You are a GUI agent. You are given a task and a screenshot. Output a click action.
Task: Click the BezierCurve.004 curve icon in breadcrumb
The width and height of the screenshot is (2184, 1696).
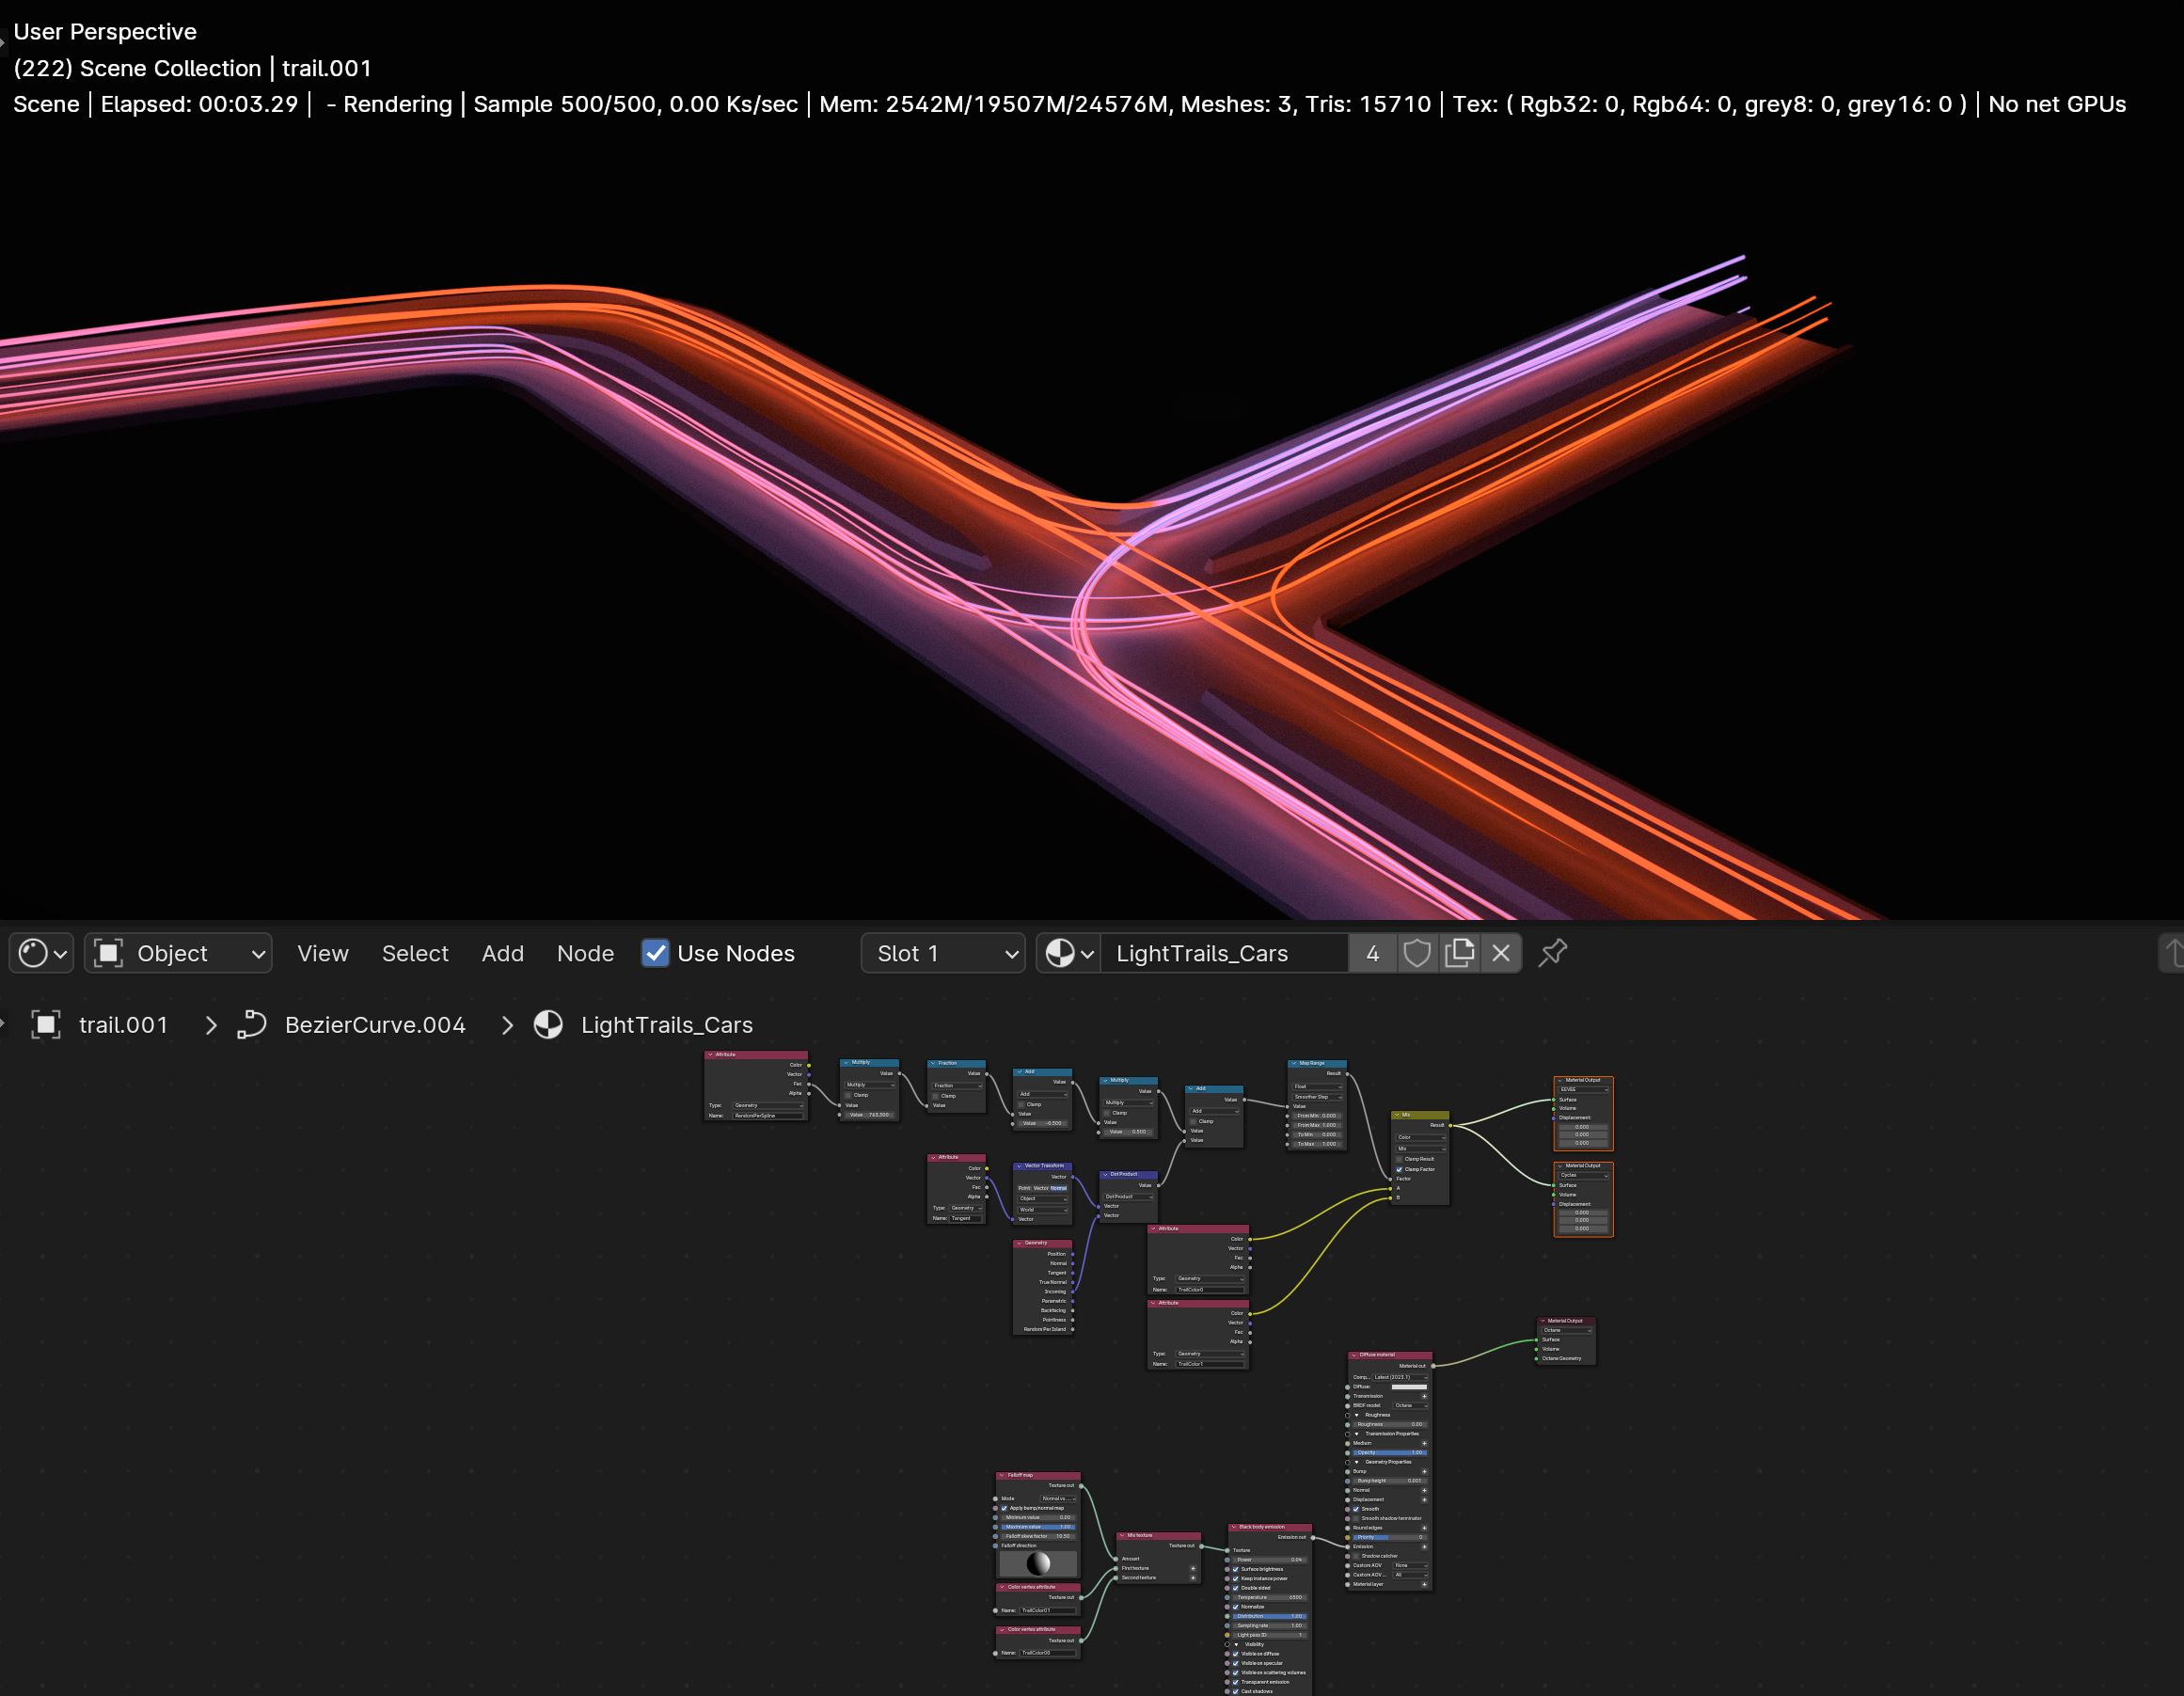point(252,1025)
